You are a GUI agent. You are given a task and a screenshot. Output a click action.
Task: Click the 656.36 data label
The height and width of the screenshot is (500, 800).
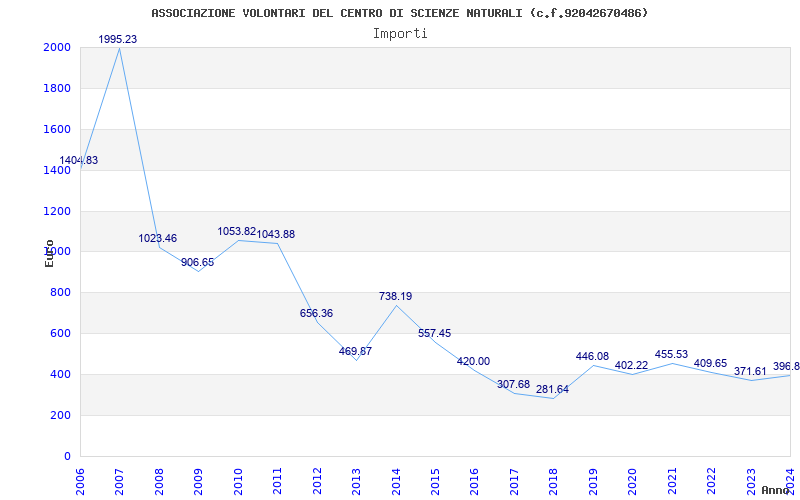click(316, 313)
